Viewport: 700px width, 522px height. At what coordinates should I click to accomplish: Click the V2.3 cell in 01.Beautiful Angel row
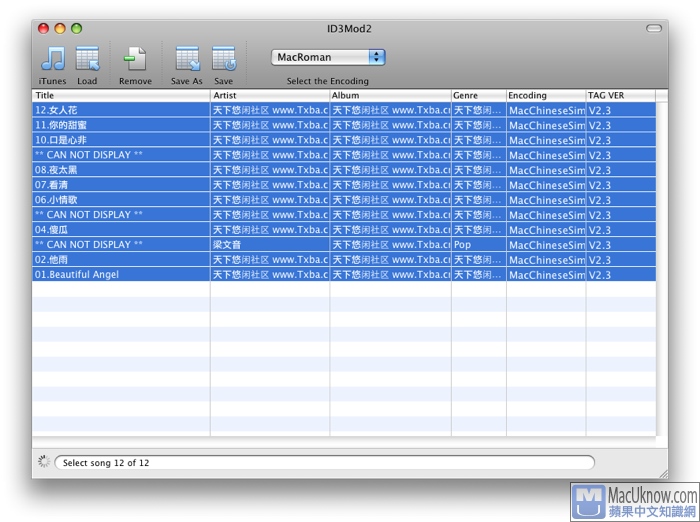tap(621, 274)
